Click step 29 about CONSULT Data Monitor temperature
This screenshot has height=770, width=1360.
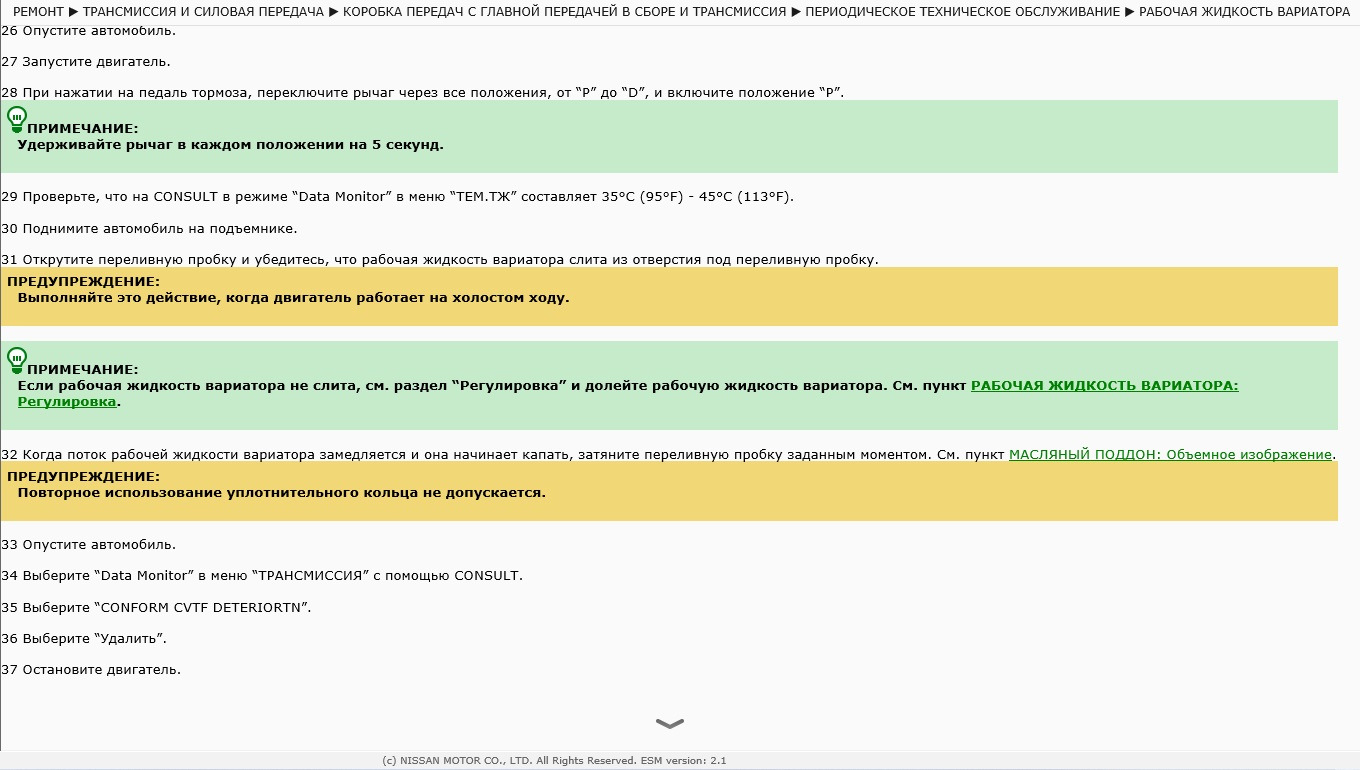[397, 197]
